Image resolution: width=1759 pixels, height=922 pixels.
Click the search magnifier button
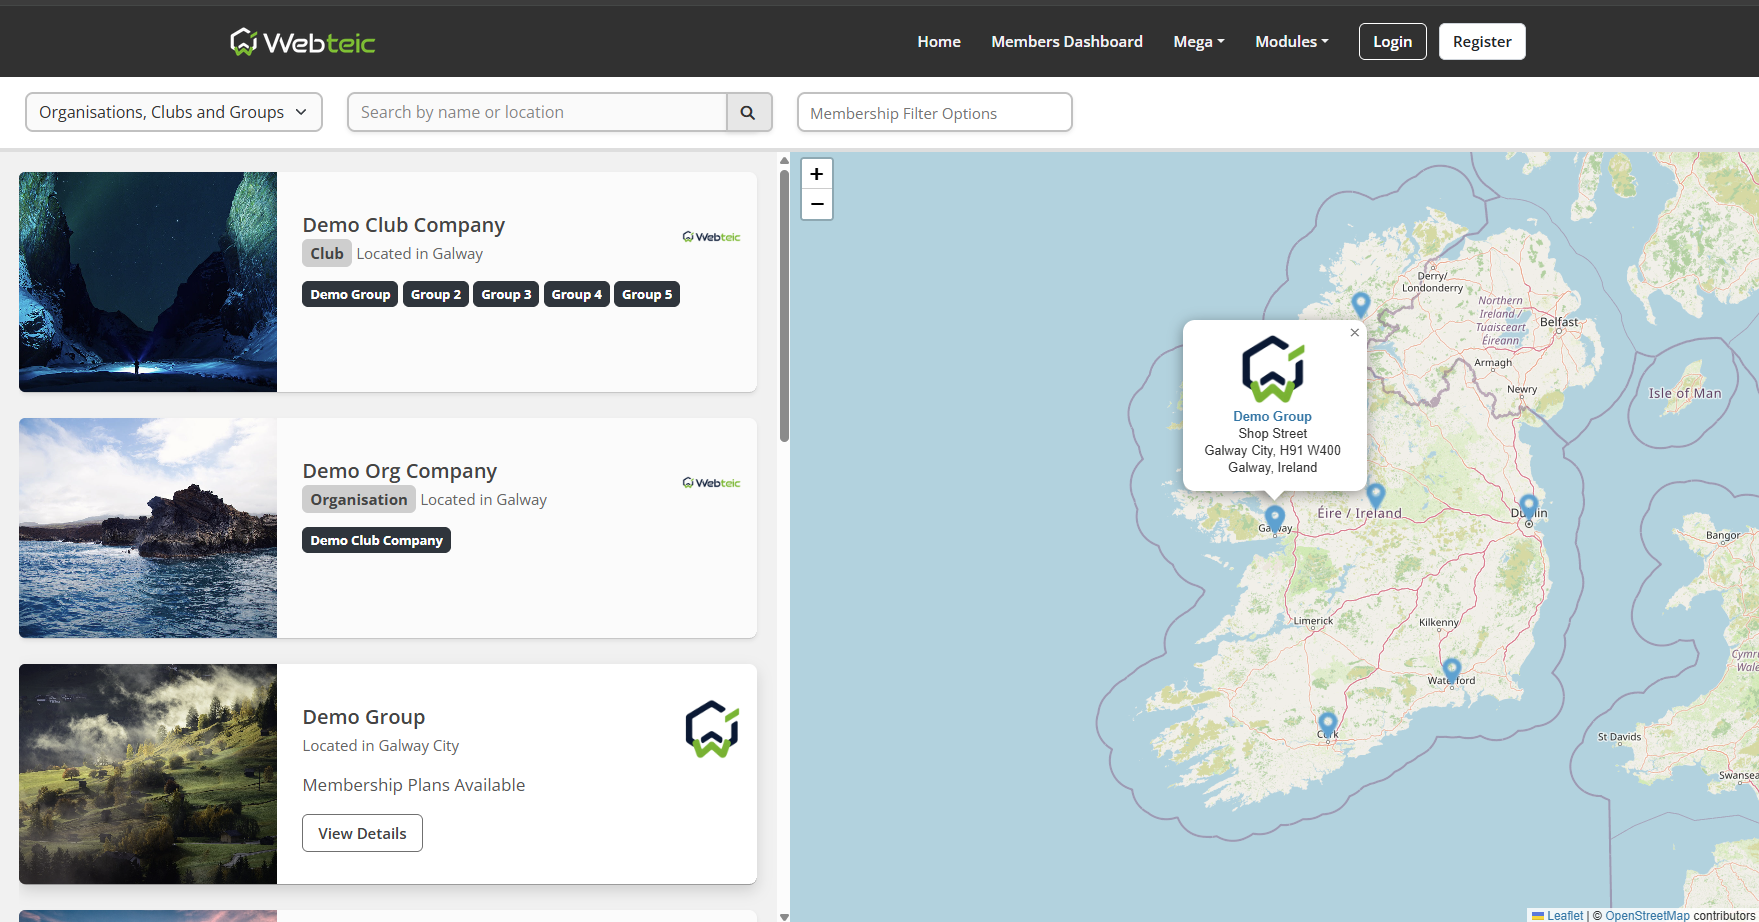(748, 112)
